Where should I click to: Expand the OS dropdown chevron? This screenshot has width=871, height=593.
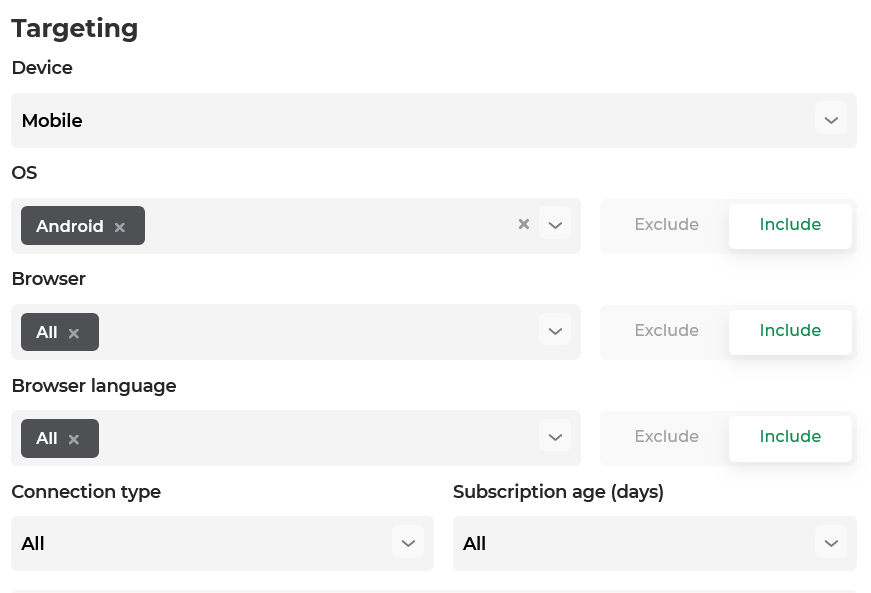coord(555,225)
